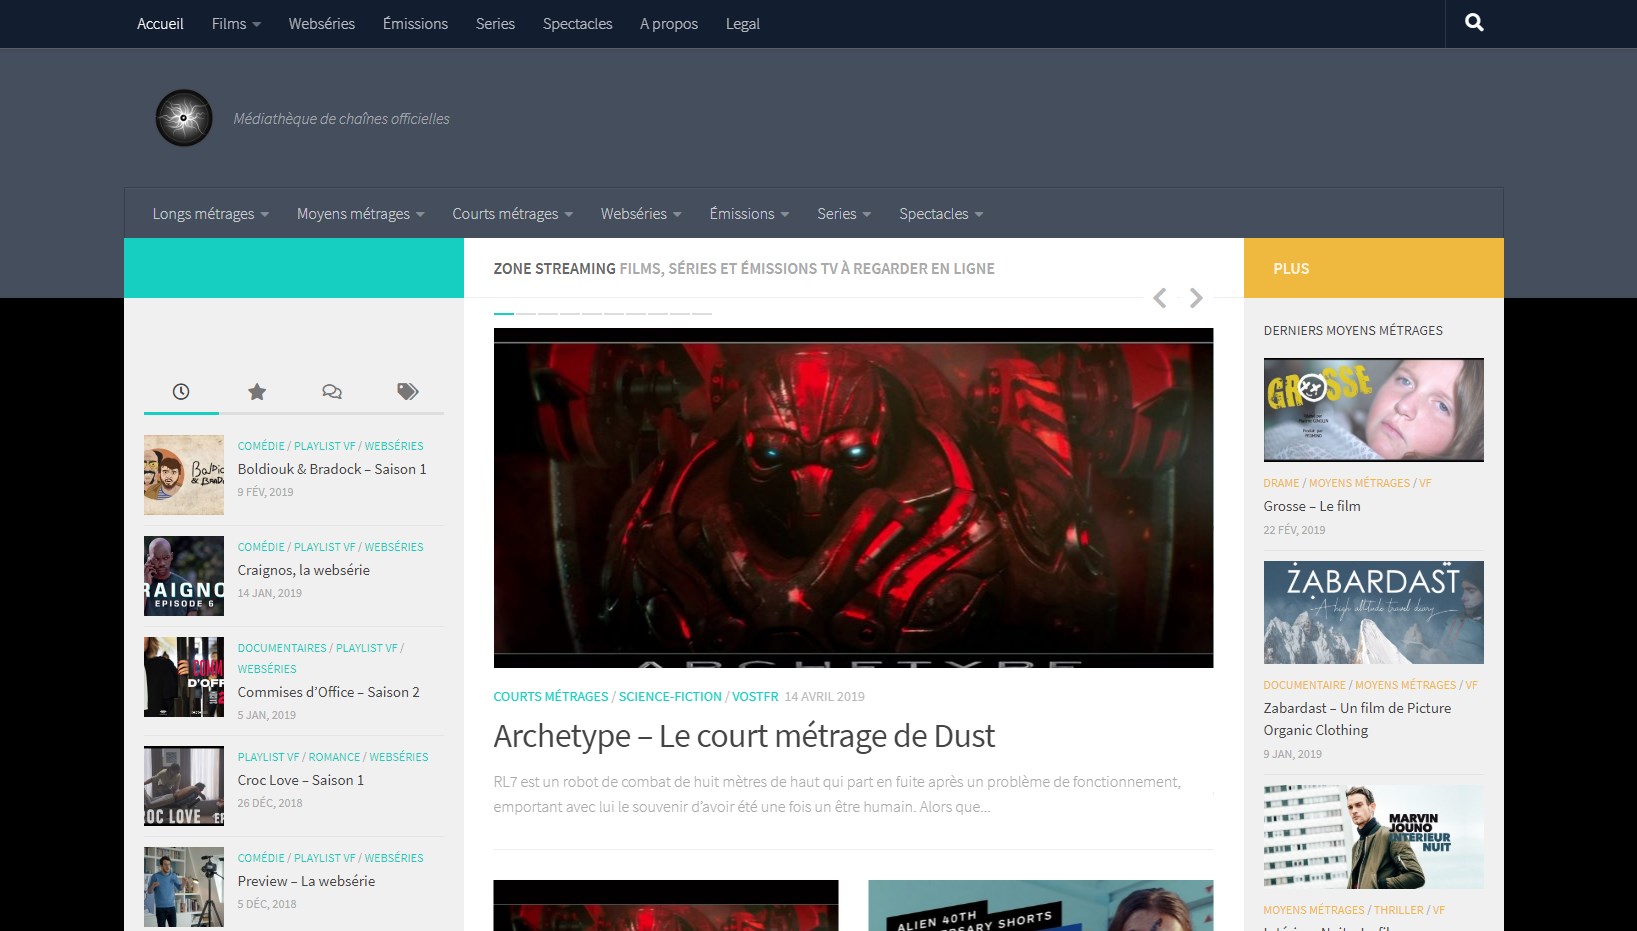Open the Courts métrages dropdown menu
Image resolution: width=1637 pixels, height=931 pixels.
tap(512, 214)
